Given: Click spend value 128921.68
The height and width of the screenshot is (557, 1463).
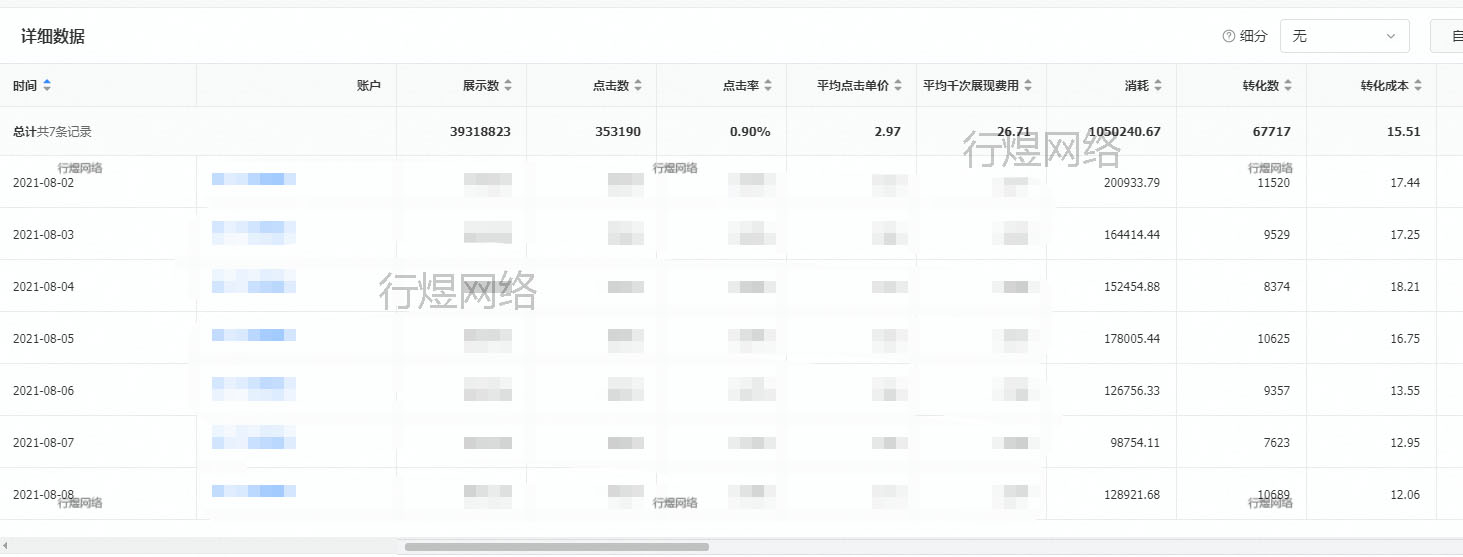Looking at the screenshot, I should point(1131,495).
